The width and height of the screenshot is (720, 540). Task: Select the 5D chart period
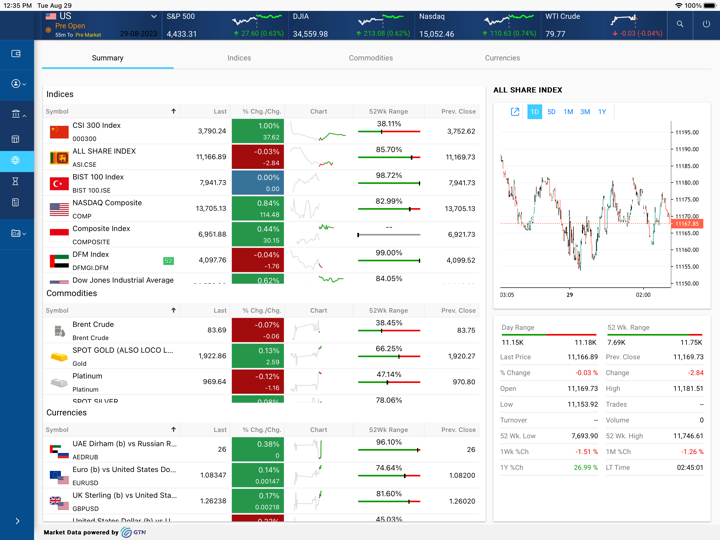click(x=551, y=112)
